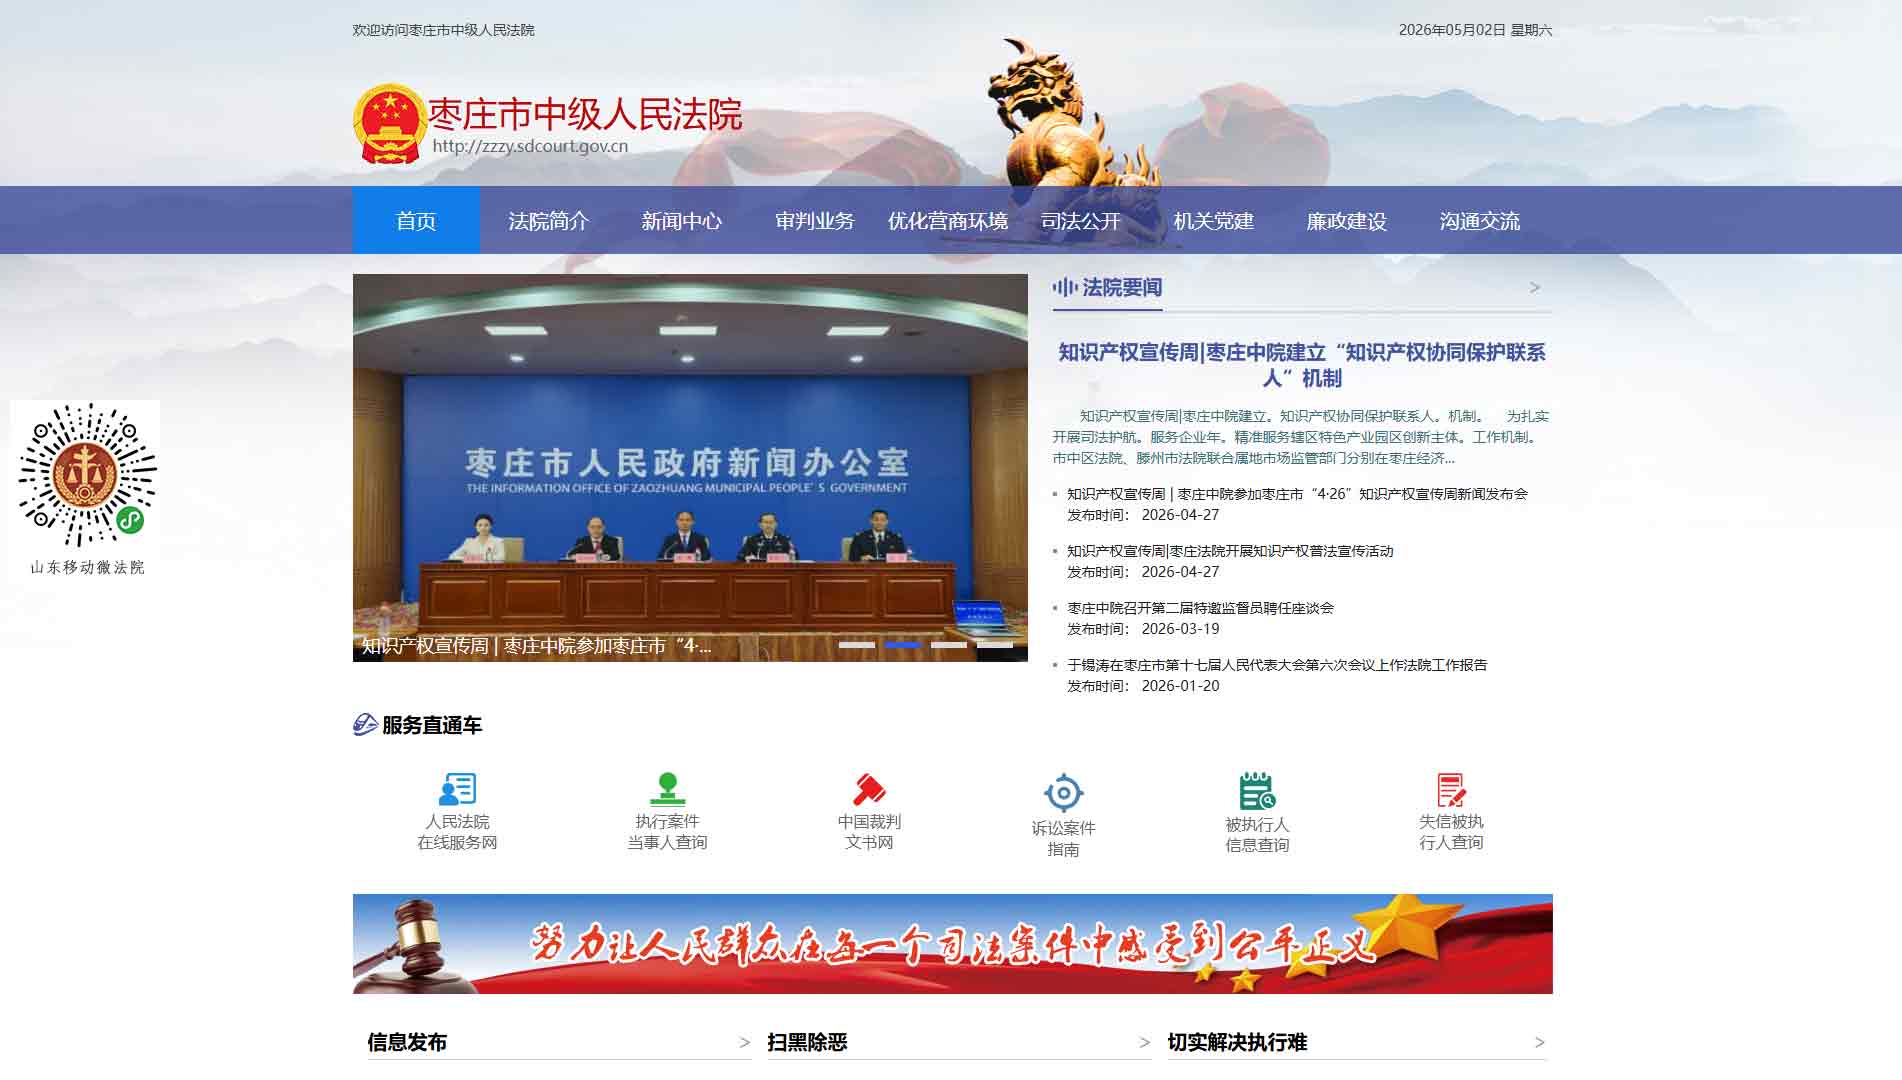The width and height of the screenshot is (1902, 1080).
Task: Open 法院简介 menu item
Action: click(548, 220)
